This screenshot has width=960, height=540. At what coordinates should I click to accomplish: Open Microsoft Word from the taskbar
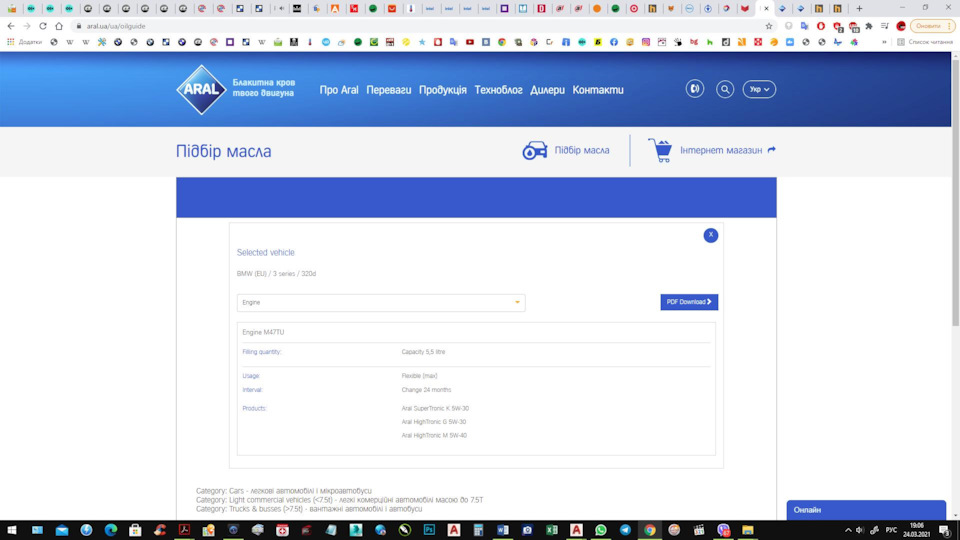(x=503, y=530)
